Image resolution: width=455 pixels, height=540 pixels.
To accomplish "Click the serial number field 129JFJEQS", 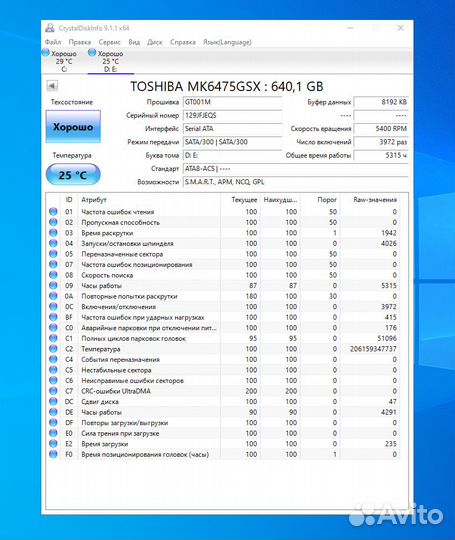I will pos(232,115).
